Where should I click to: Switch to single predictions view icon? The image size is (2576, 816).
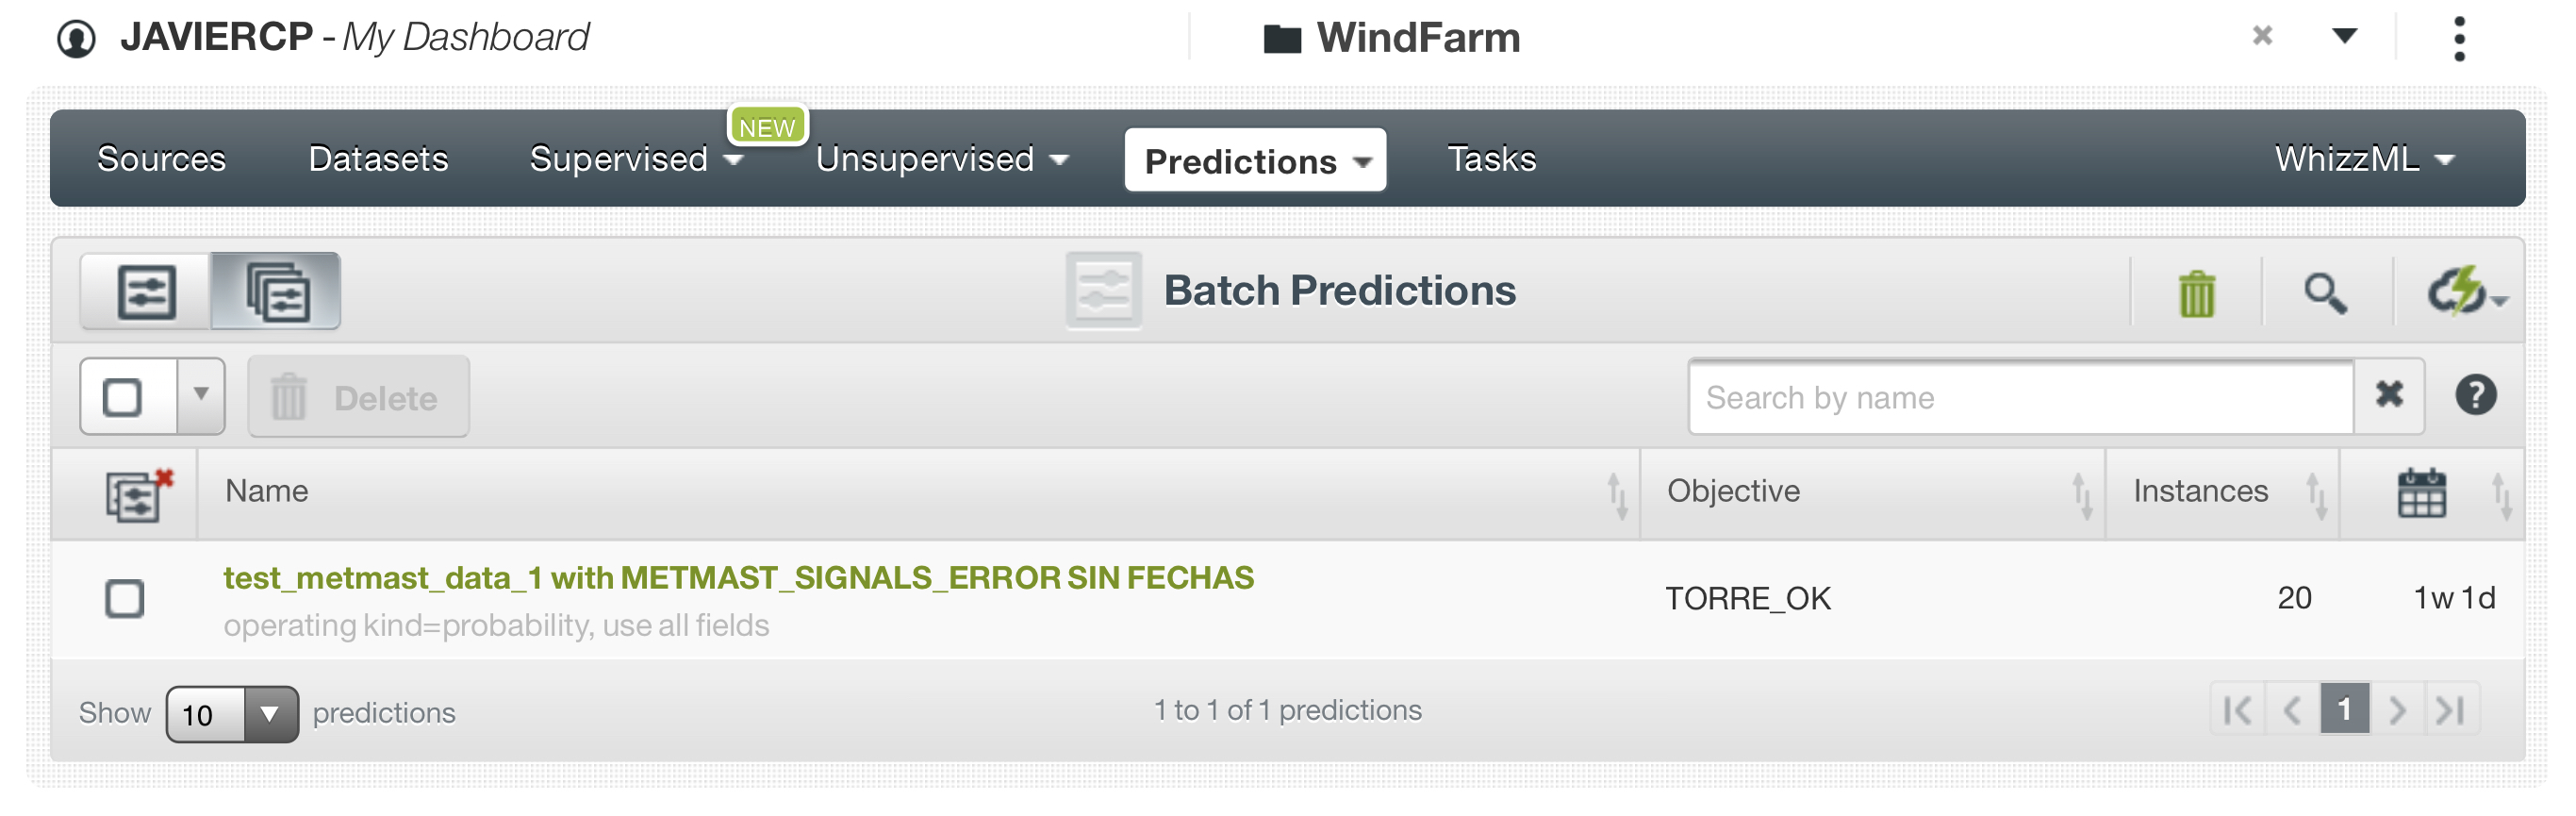146,292
